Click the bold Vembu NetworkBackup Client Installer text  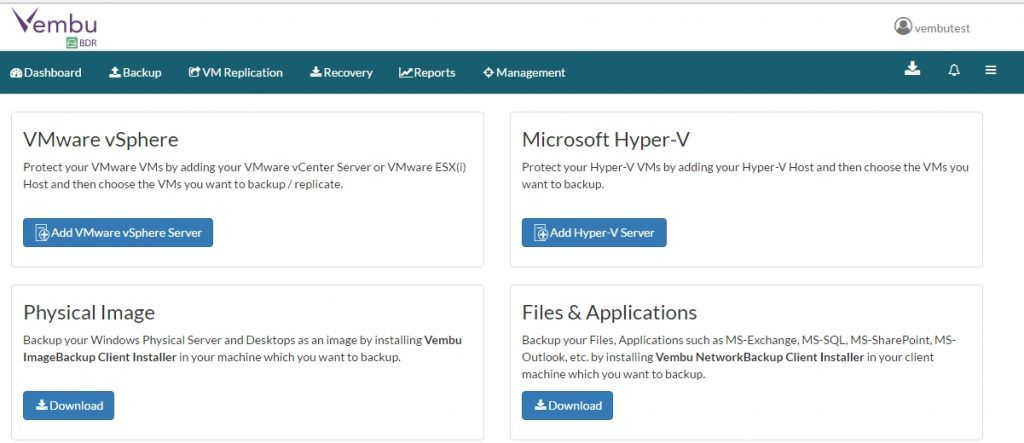760,357
